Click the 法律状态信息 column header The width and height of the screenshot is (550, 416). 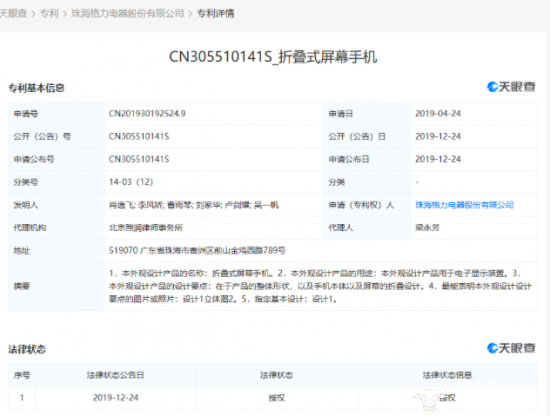[x=447, y=375]
